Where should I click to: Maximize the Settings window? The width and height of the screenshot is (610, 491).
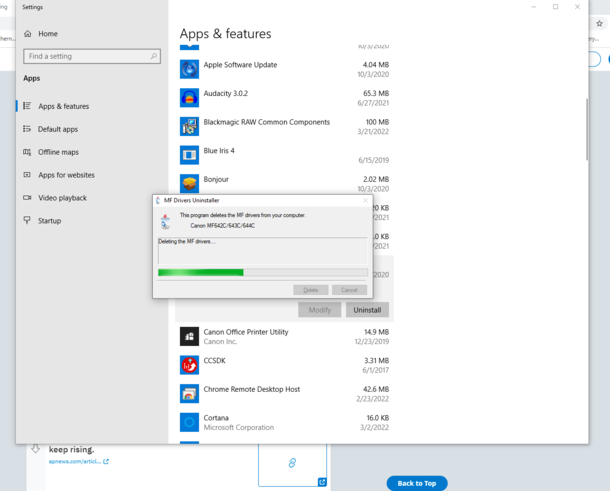[556, 7]
